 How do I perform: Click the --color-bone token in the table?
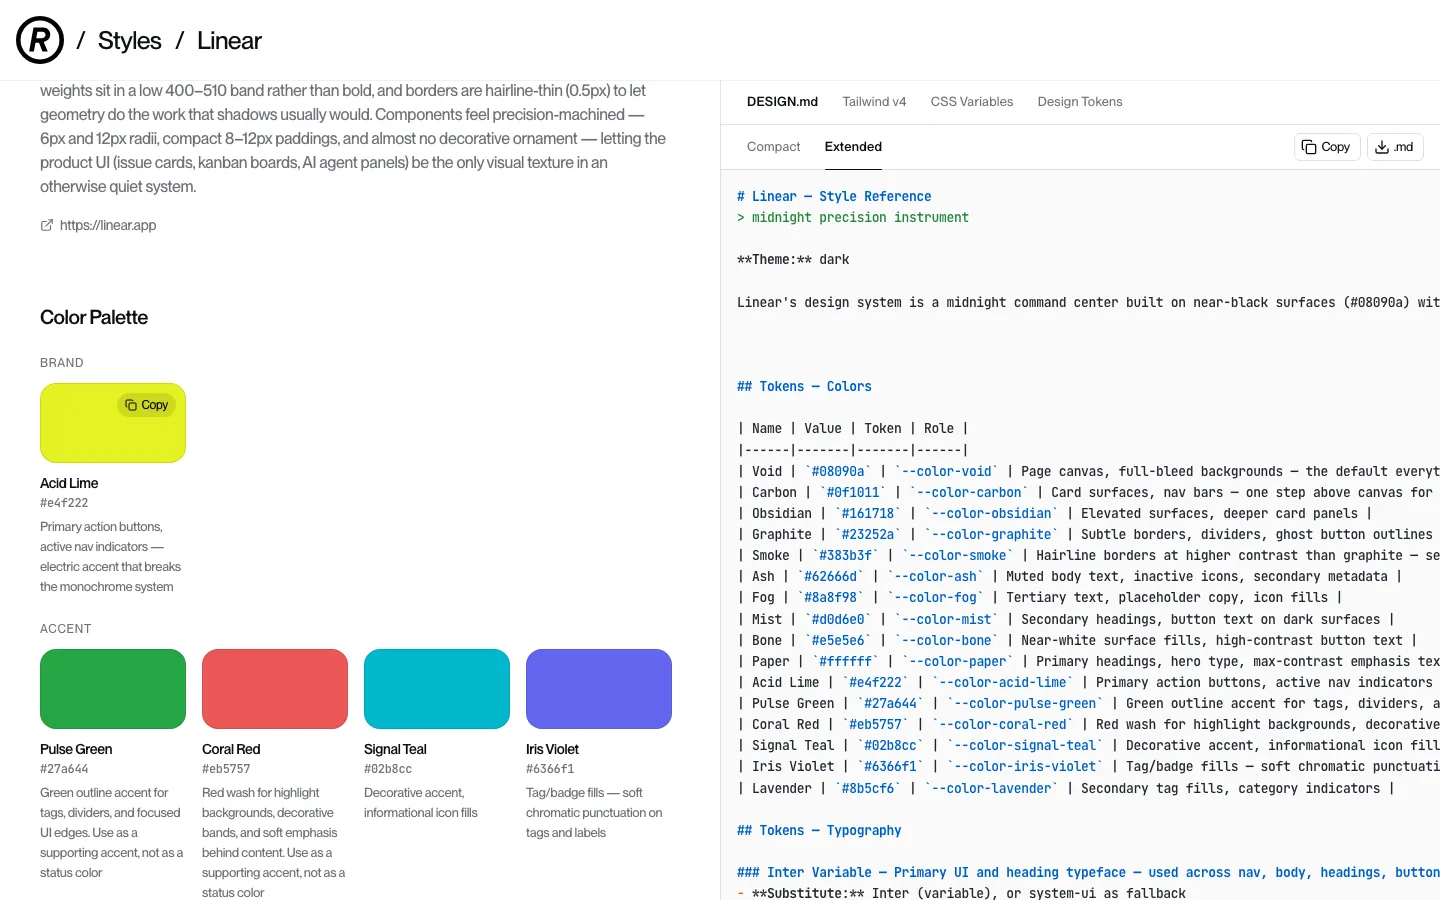pyautogui.click(x=947, y=641)
